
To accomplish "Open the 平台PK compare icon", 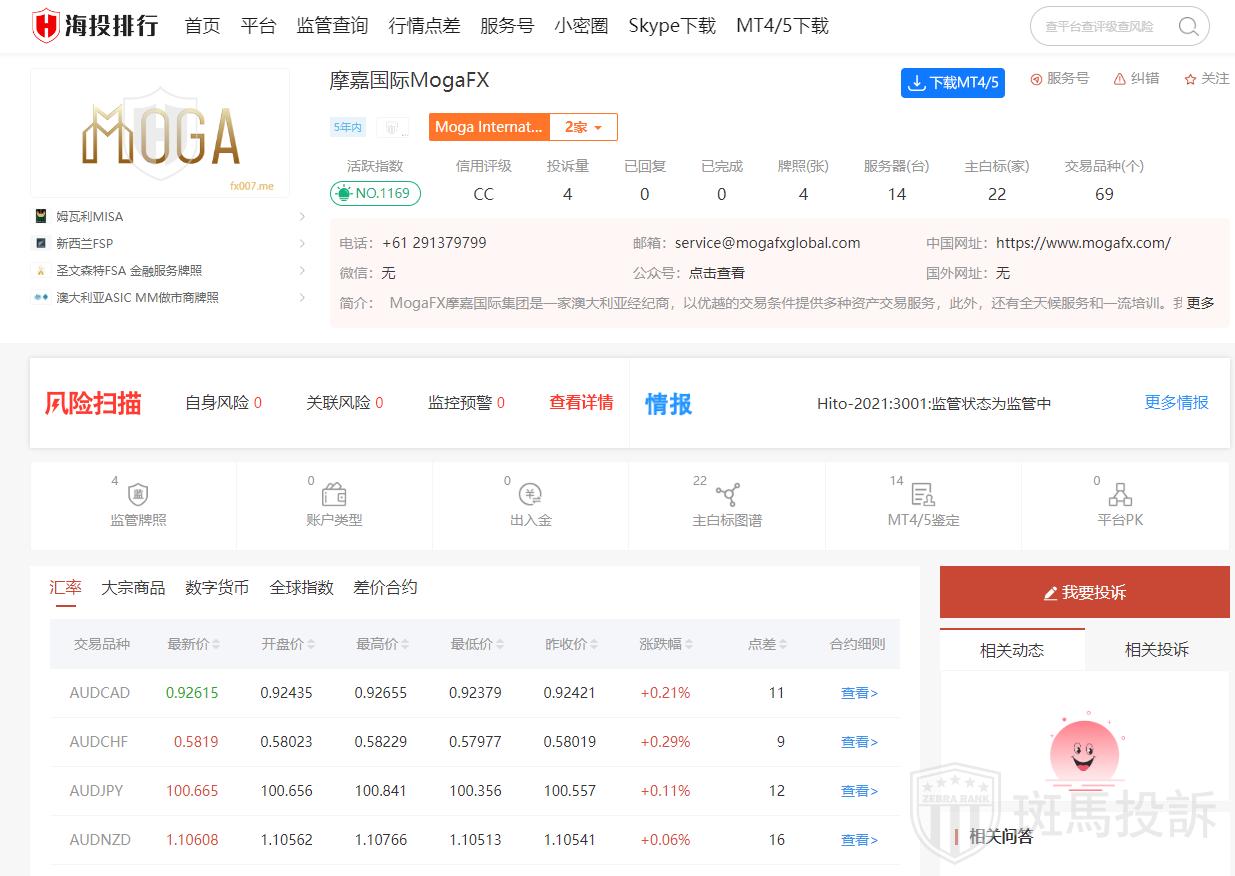I will pos(1119,495).
